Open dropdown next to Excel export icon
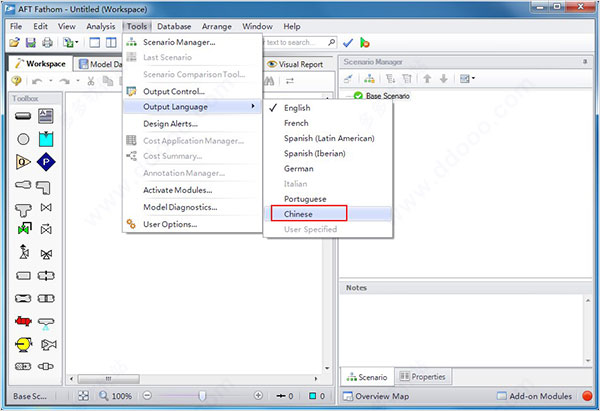This screenshot has width=600, height=411. (77, 42)
